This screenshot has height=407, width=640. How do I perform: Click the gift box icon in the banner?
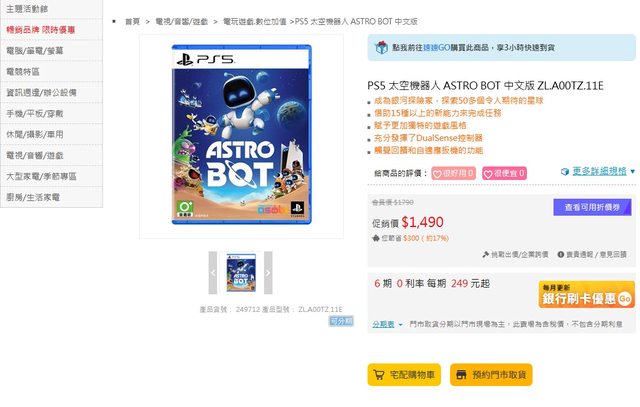point(380,46)
